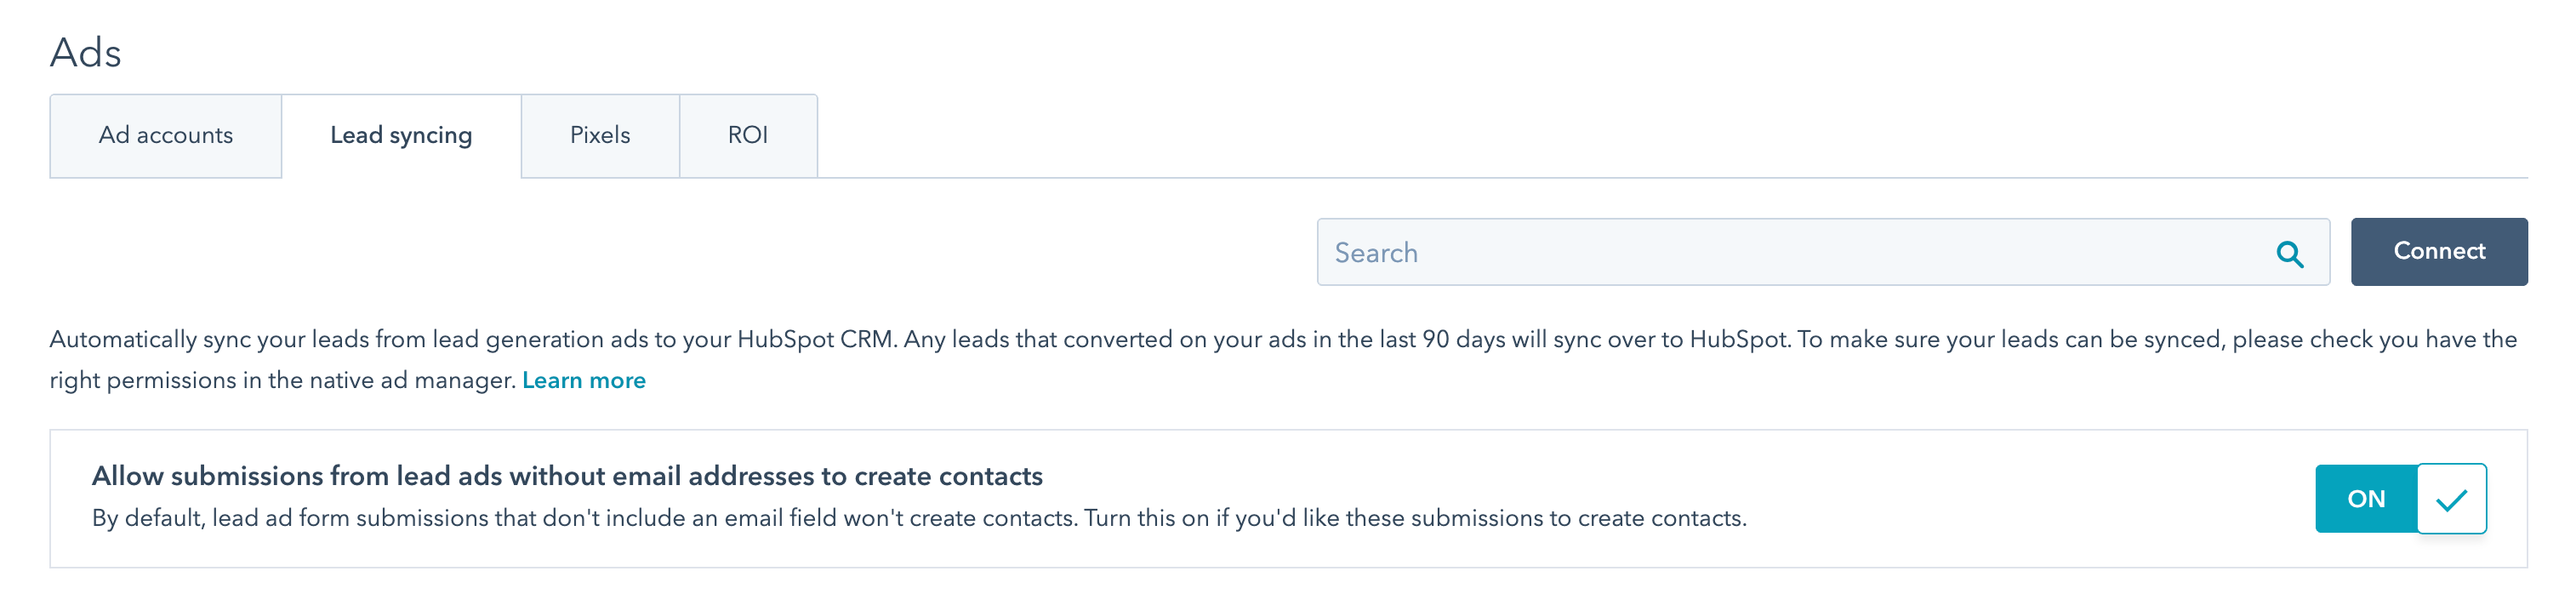Viewport: 2576px width, 594px height.
Task: Go to the ROI tab
Action: pos(748,136)
